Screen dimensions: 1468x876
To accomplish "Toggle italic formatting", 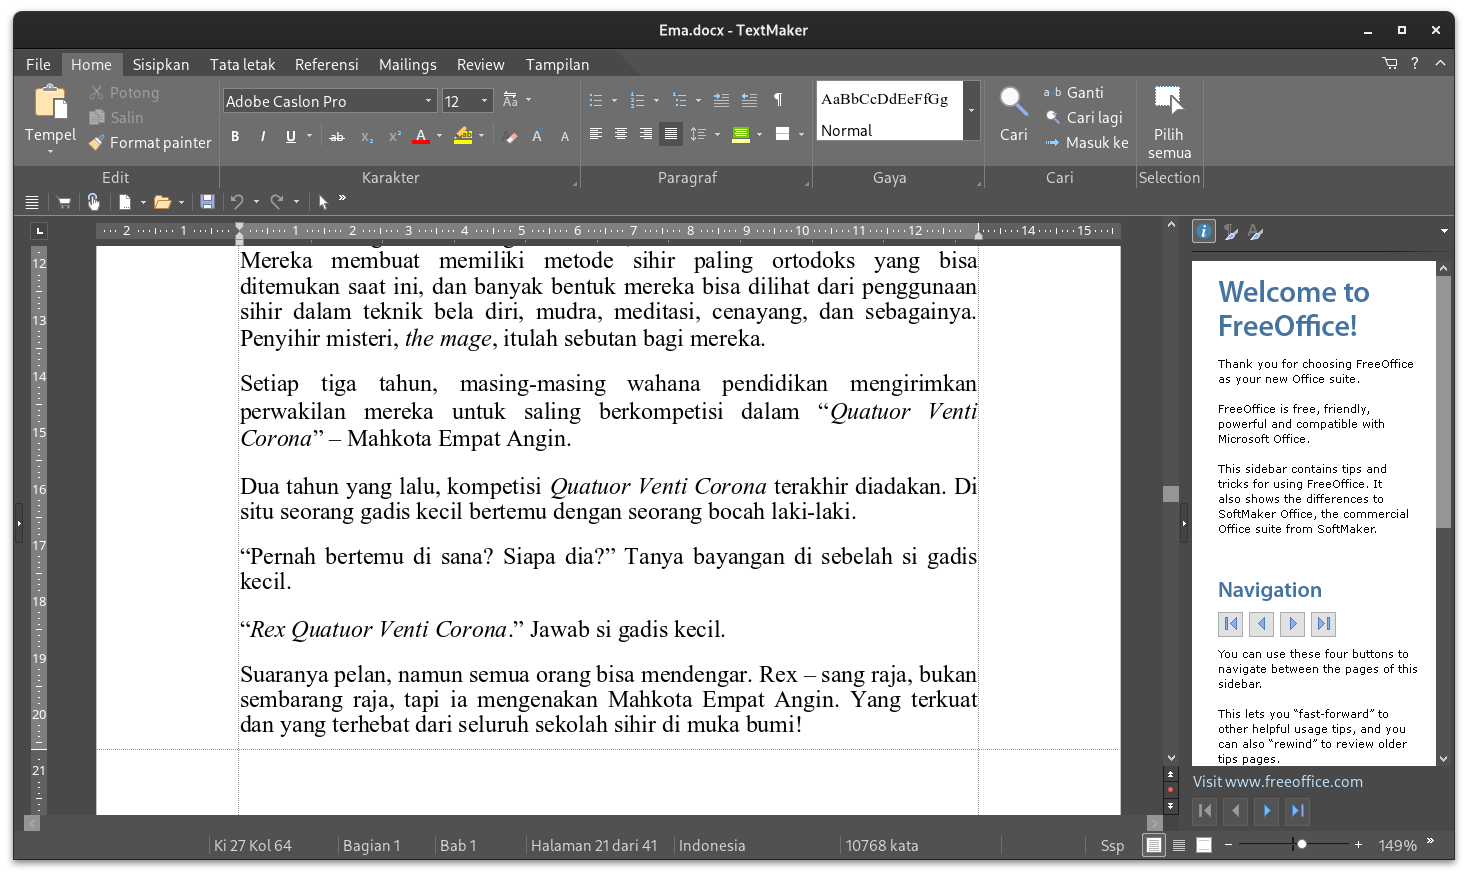I will (x=263, y=136).
